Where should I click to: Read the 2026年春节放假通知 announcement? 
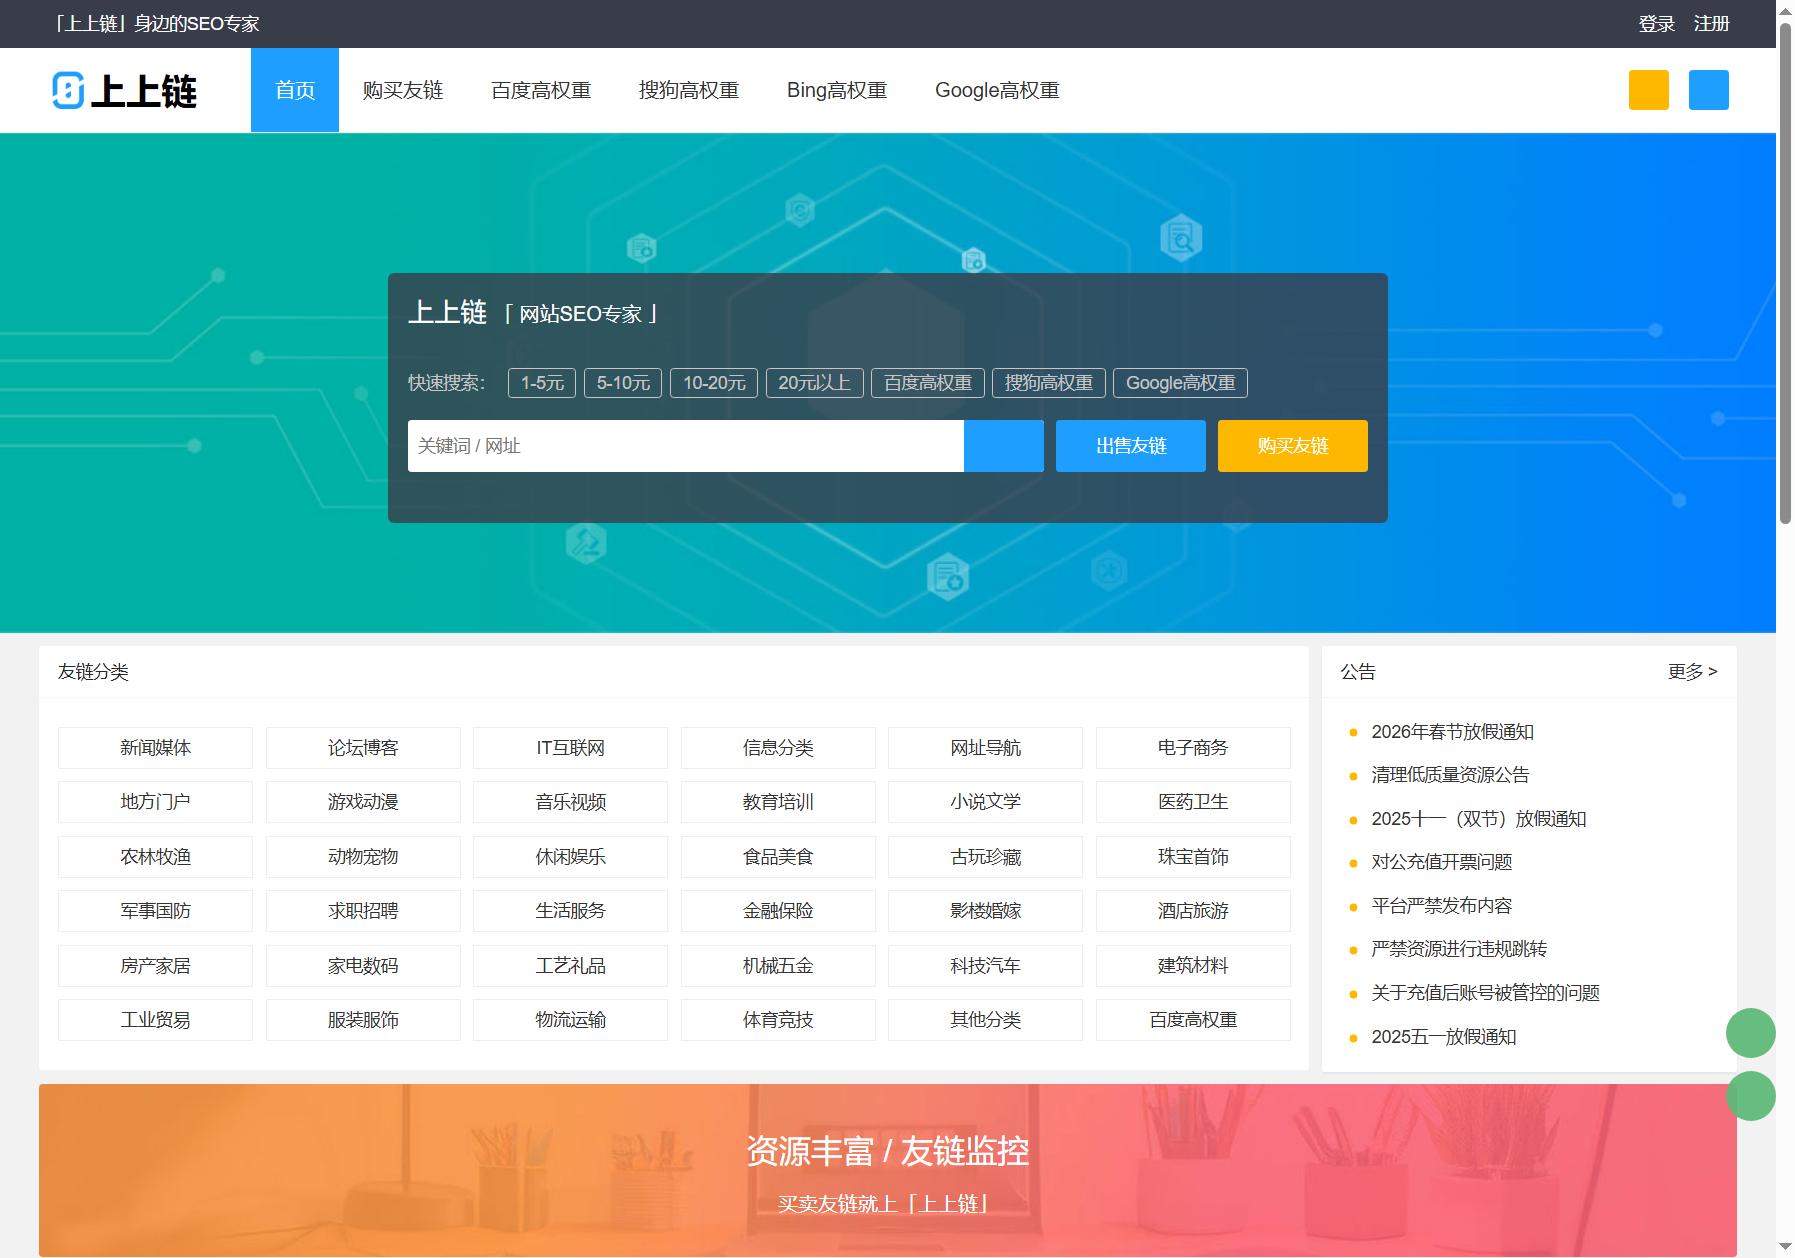click(x=1452, y=732)
